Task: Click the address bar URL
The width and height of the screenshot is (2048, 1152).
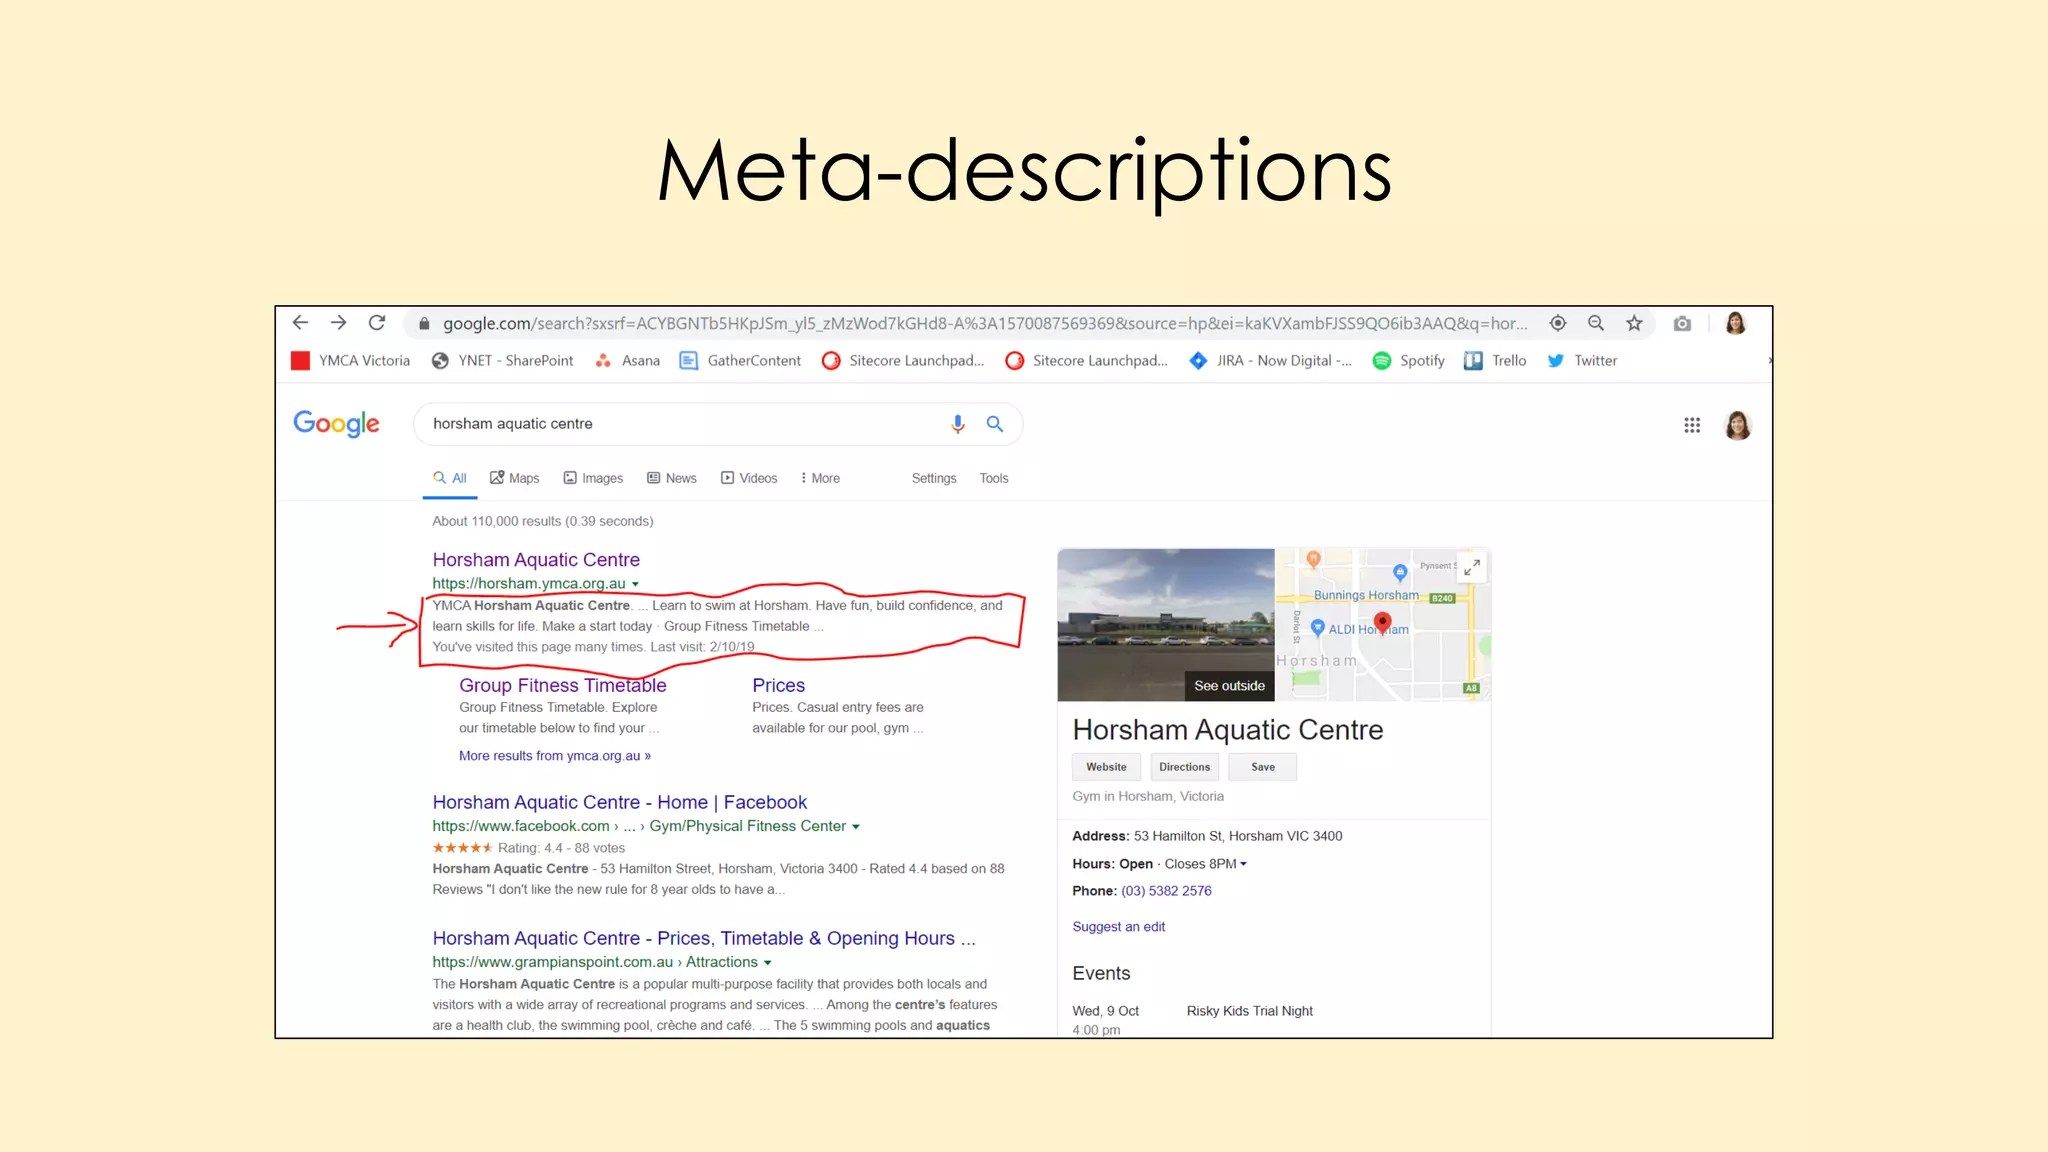Action: [x=985, y=323]
